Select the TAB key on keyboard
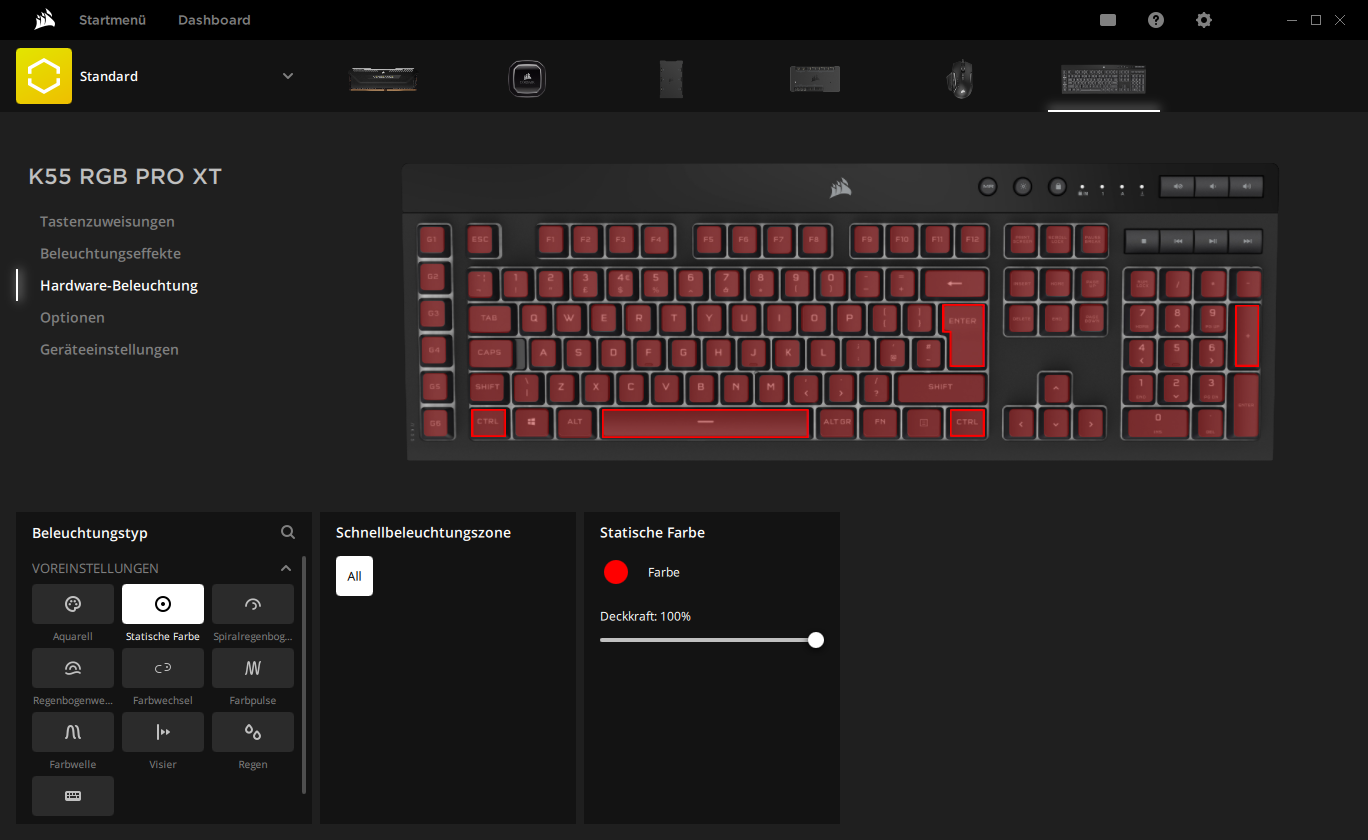 [x=489, y=319]
